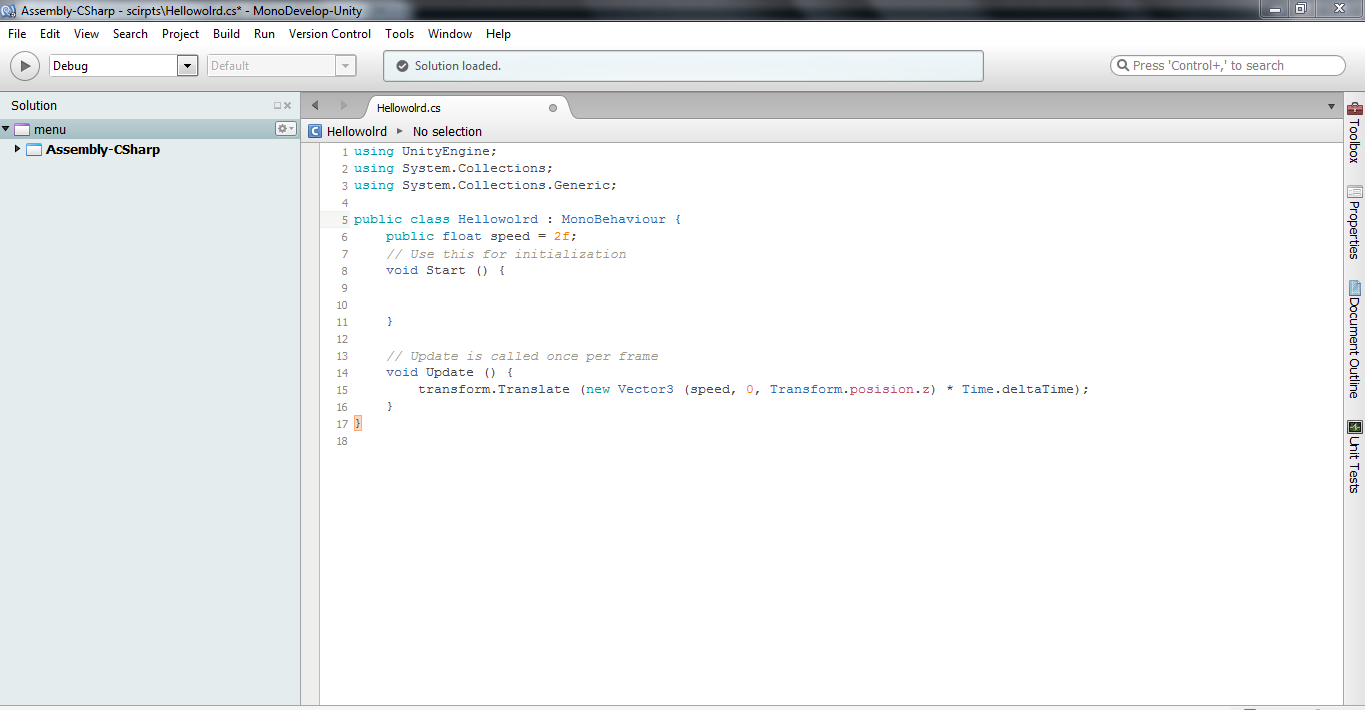Start debugging with the Run play button
1365x710 pixels.
click(25, 66)
